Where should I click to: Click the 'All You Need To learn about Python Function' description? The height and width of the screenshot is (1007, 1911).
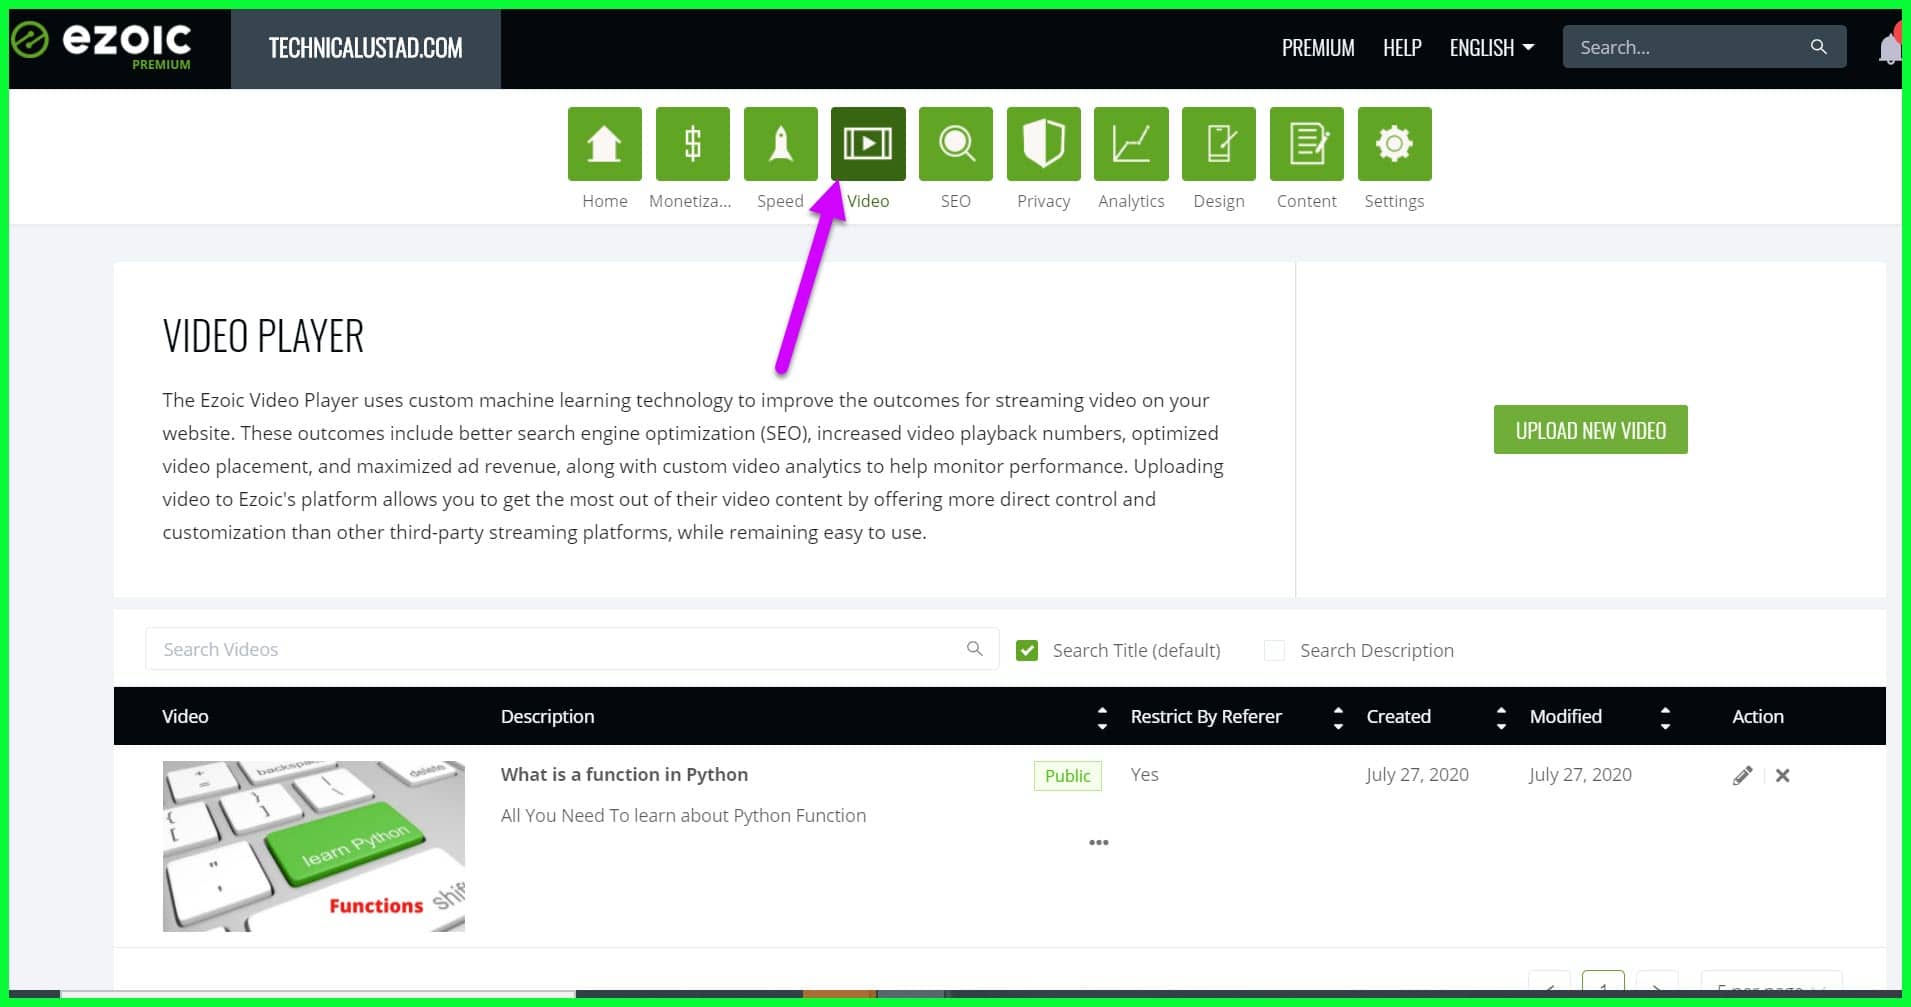click(x=683, y=815)
